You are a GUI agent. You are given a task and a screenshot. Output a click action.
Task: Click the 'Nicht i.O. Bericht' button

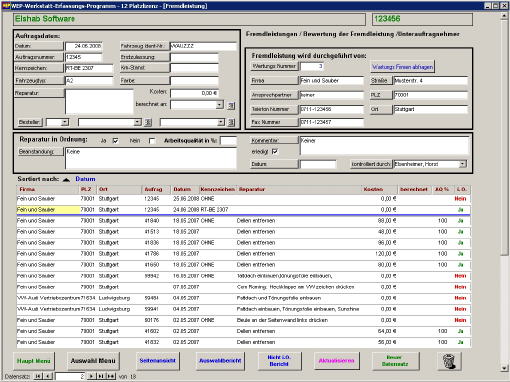pyautogui.click(x=279, y=361)
